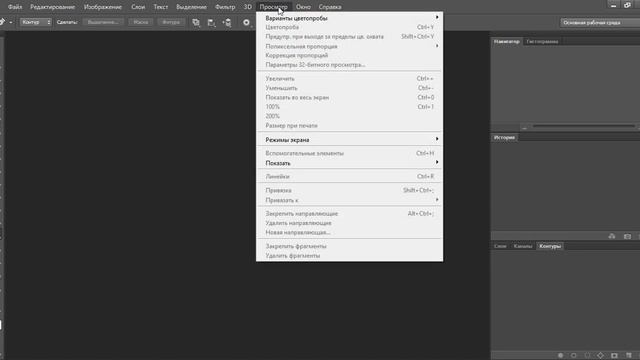Open the Редактирование menu
Viewport: 640px width, 360px height.
coord(52,7)
